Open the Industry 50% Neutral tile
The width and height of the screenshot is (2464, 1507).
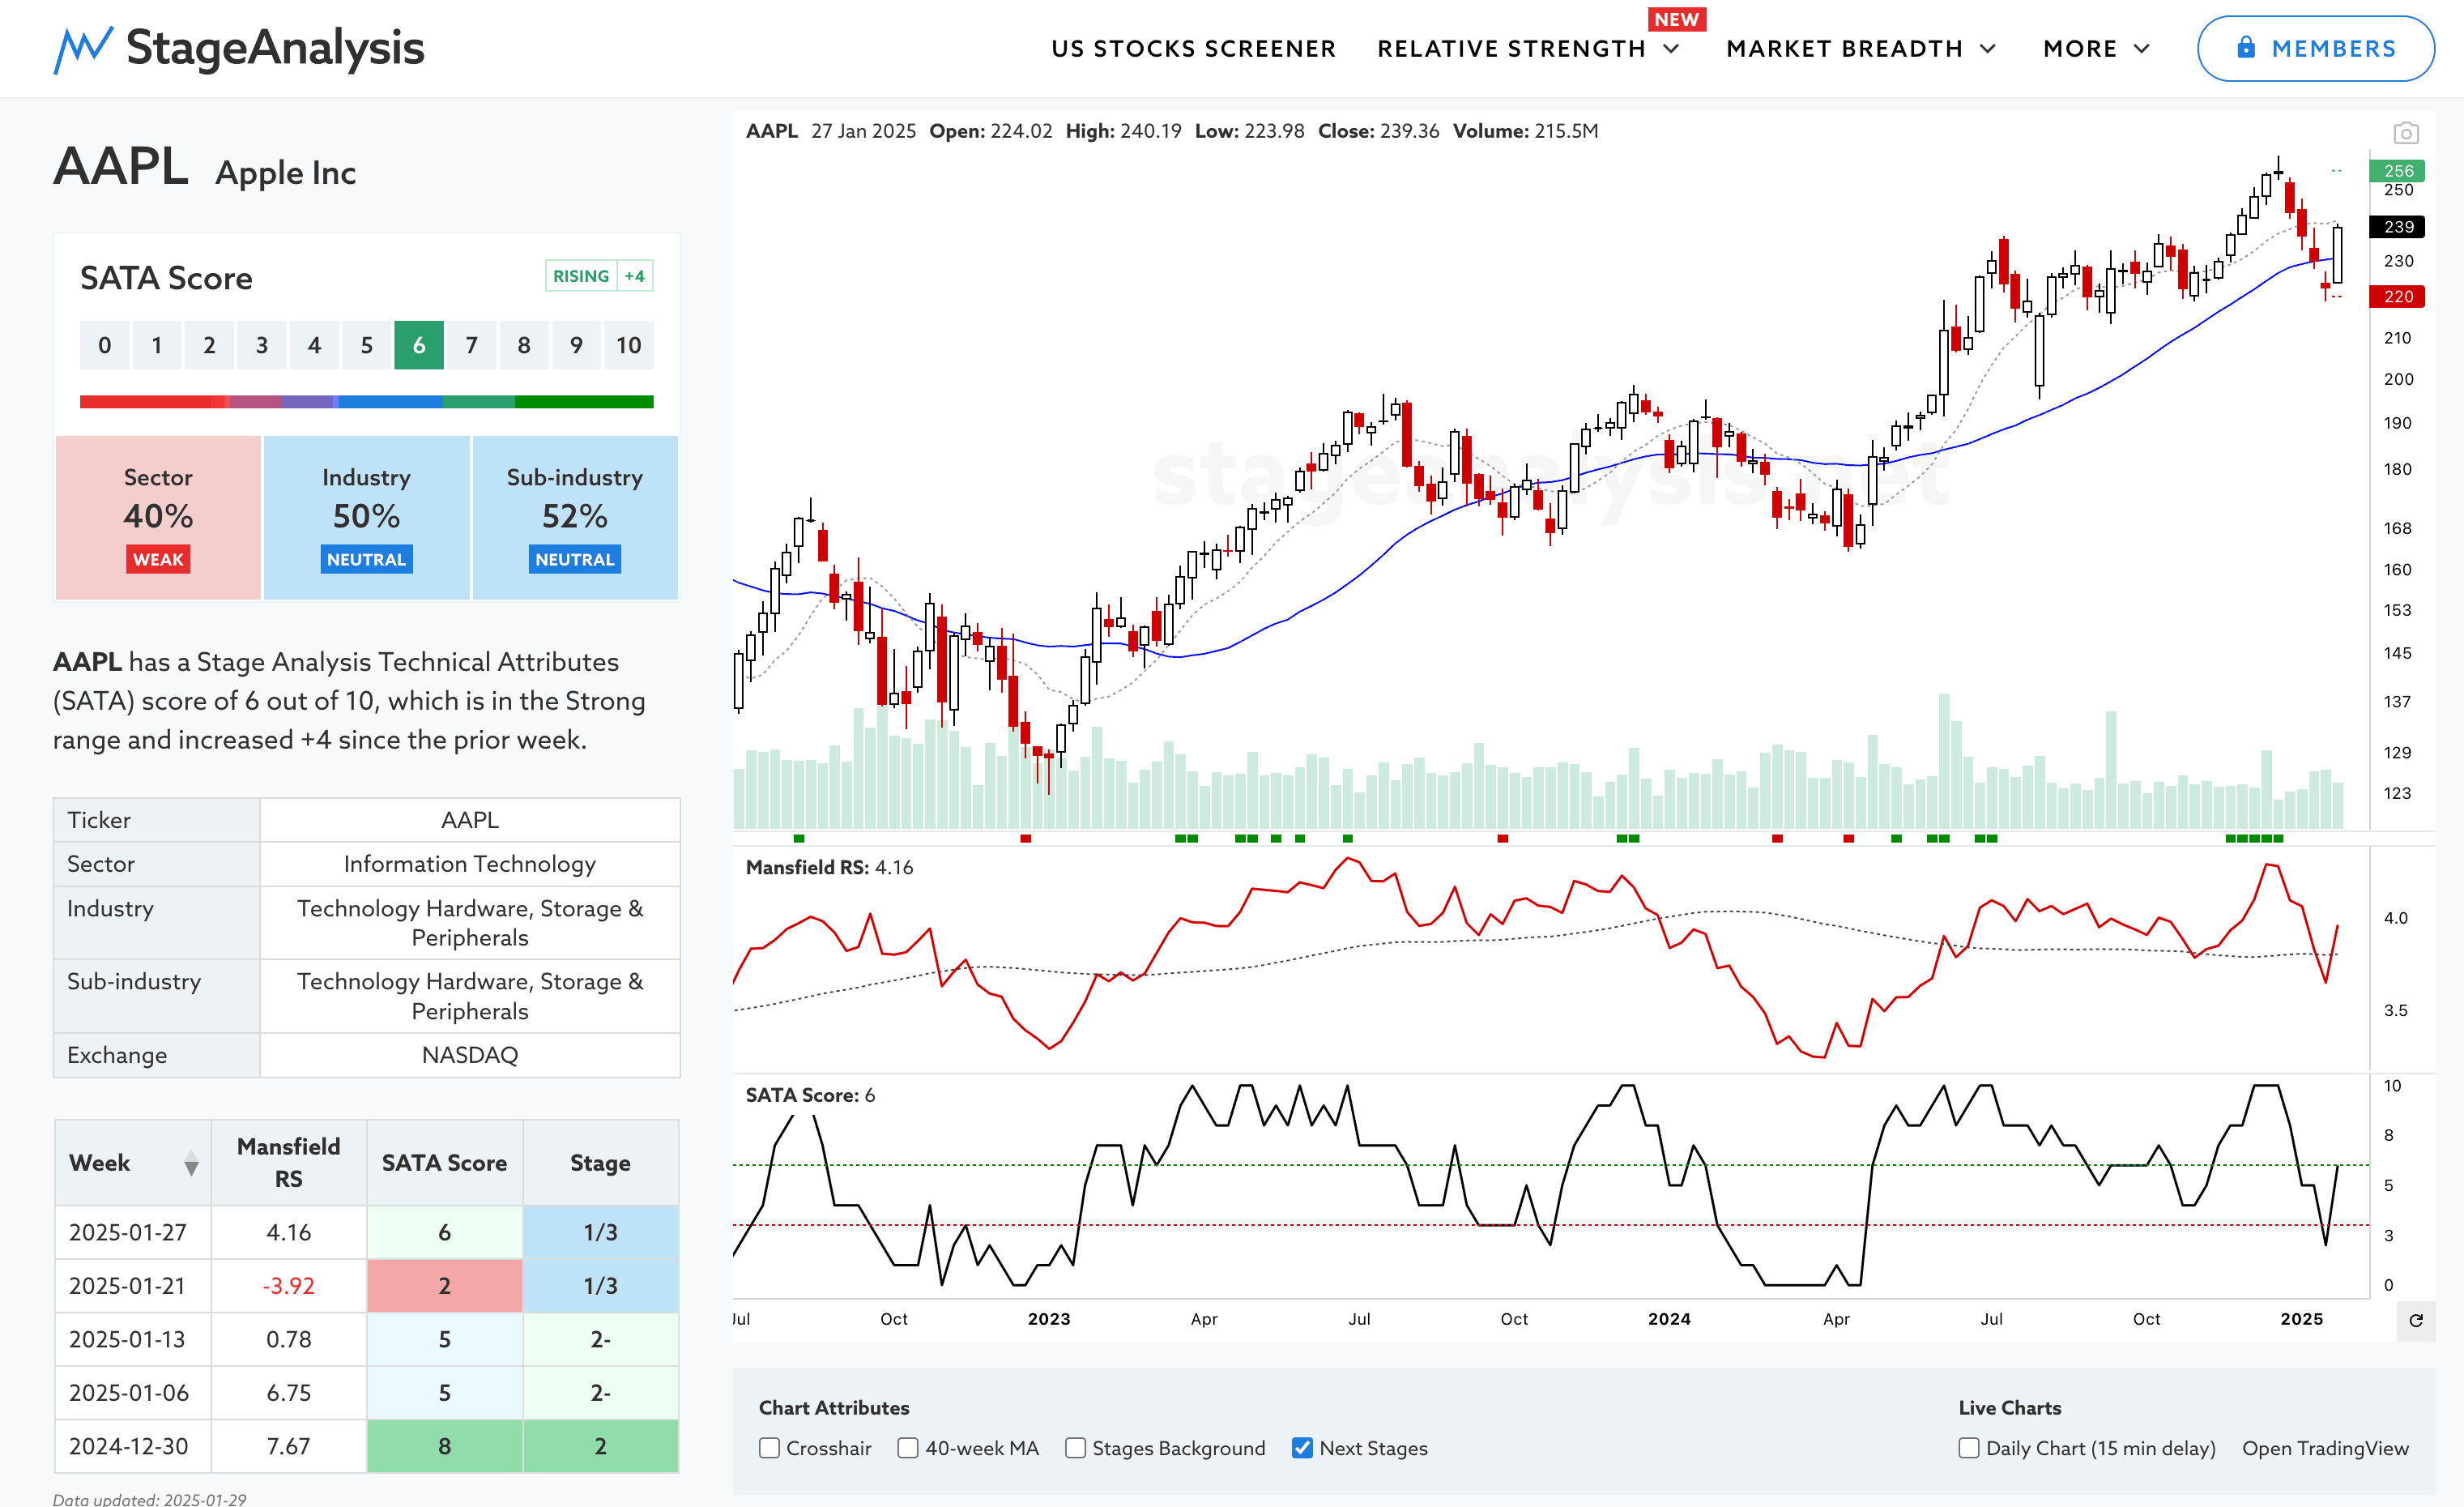point(366,517)
